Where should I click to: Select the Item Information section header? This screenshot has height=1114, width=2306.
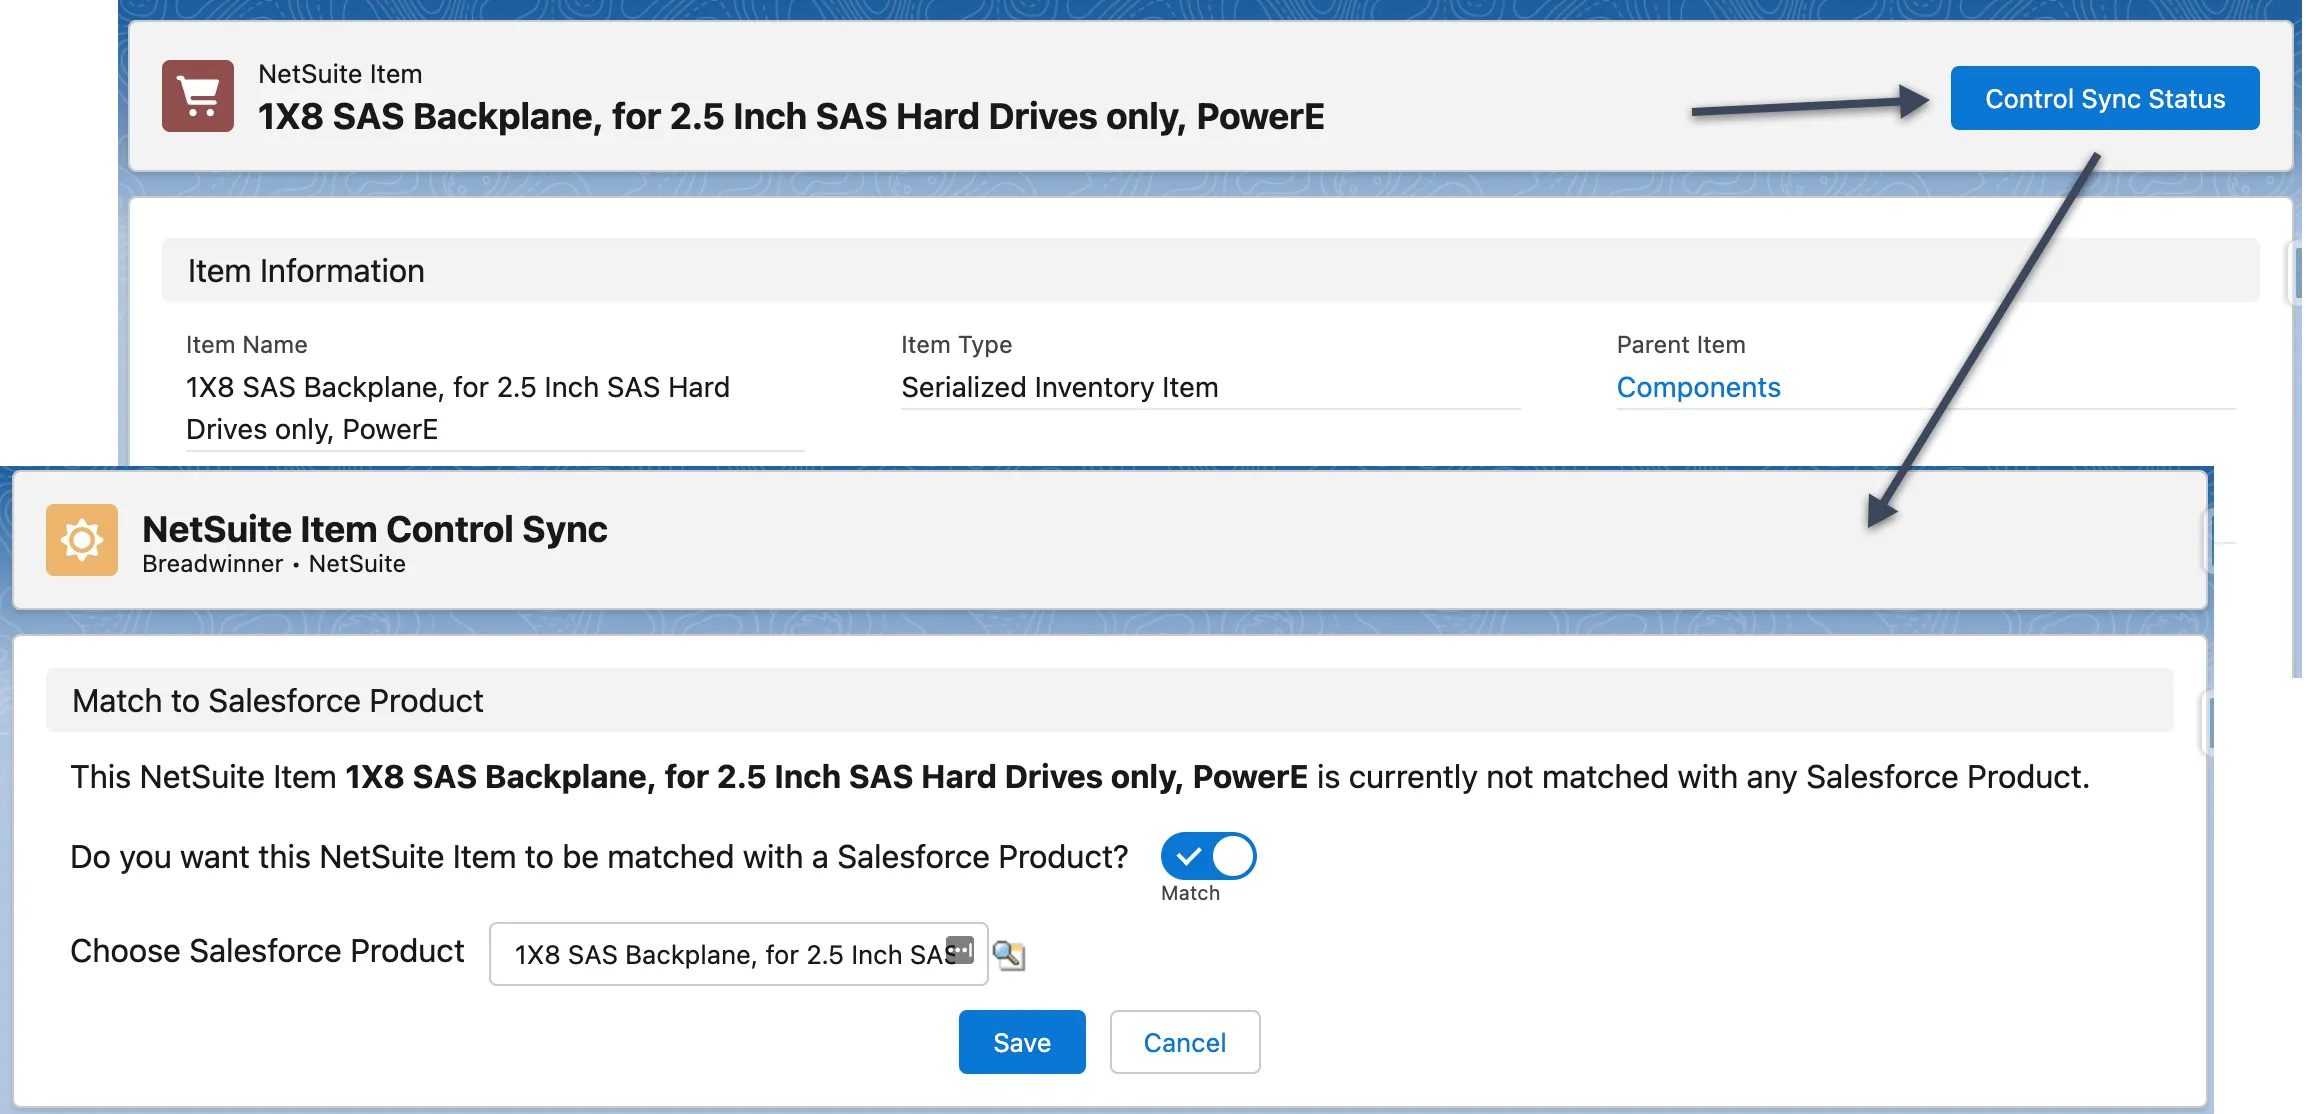(1210, 270)
